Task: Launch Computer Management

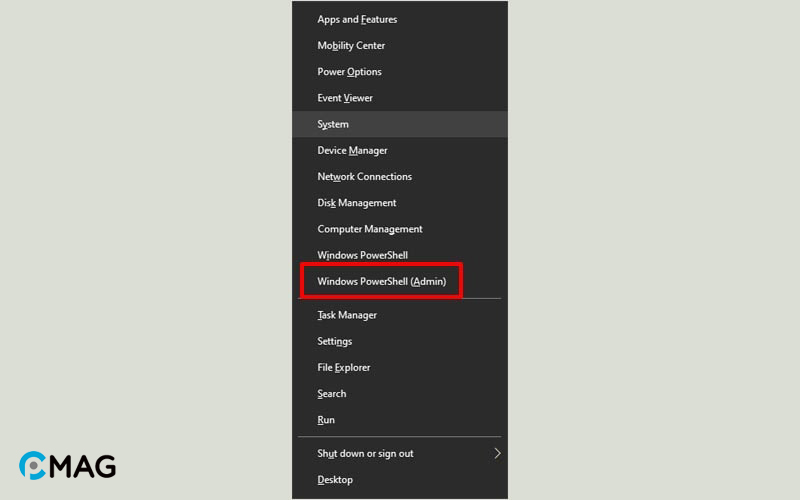Action: pos(399,229)
